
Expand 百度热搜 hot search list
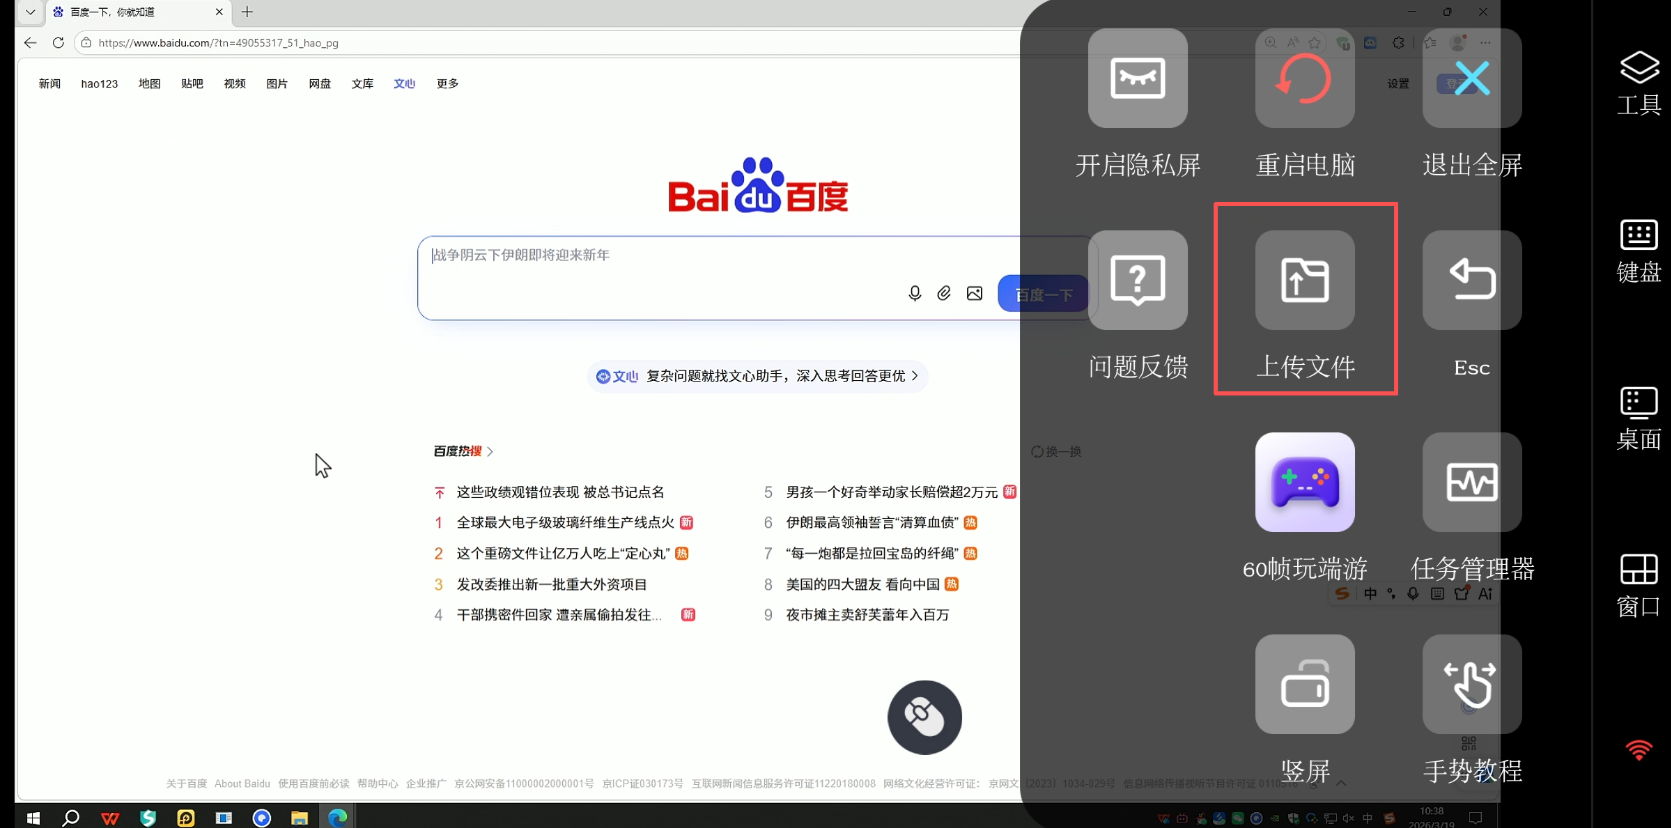coord(463,451)
